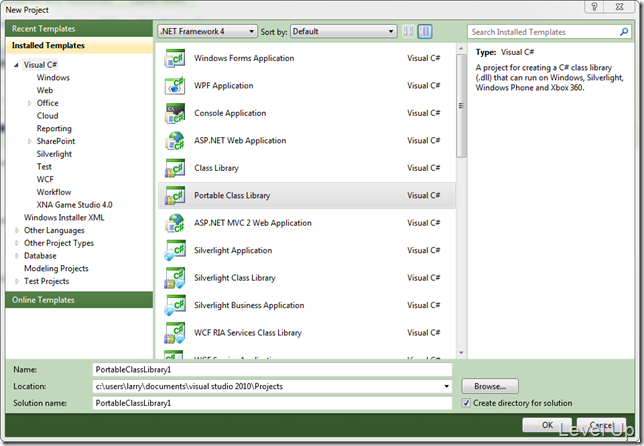Screen dimensions: 644x446
Task: Open the Installed Templates section
Action: tap(79, 46)
